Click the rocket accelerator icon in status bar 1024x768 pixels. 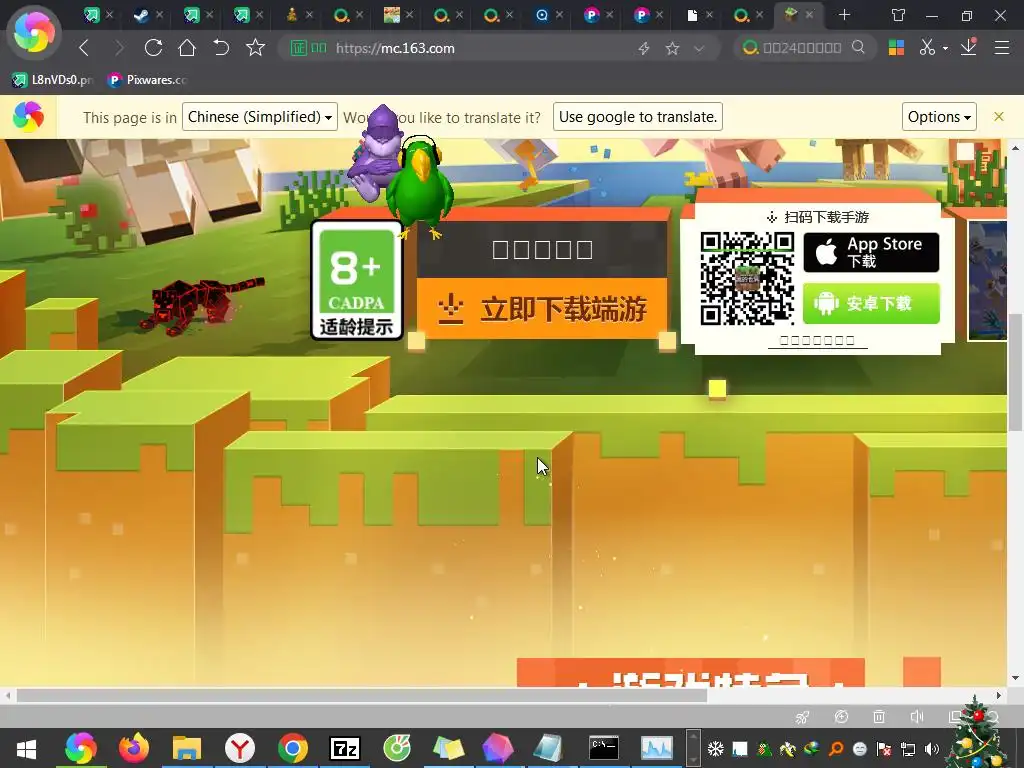pyautogui.click(x=803, y=717)
